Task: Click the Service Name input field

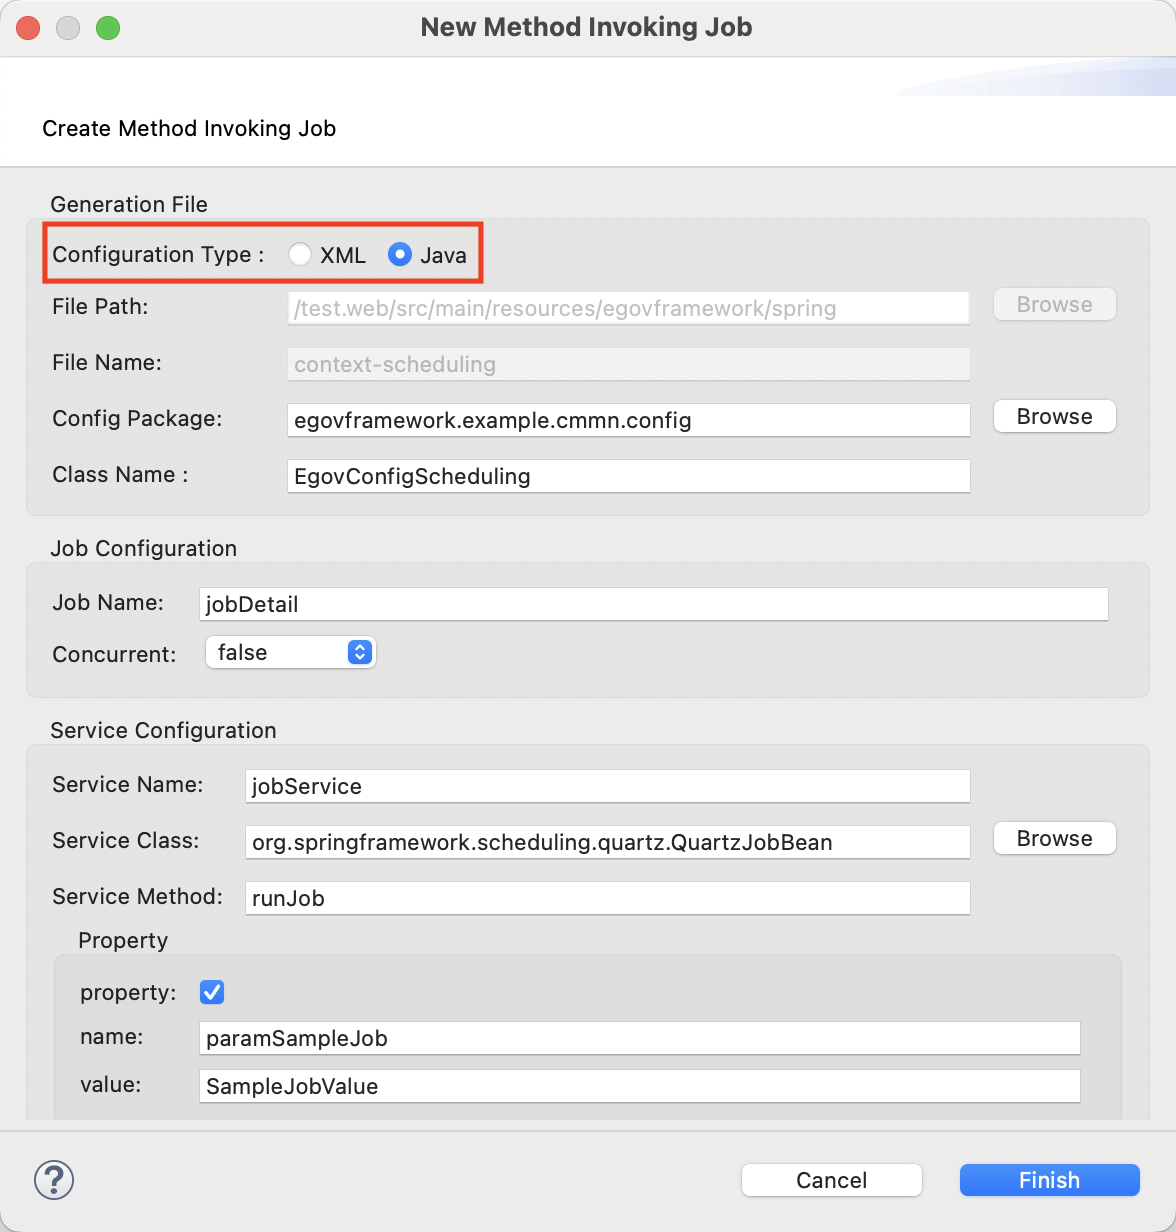Action: click(x=608, y=787)
